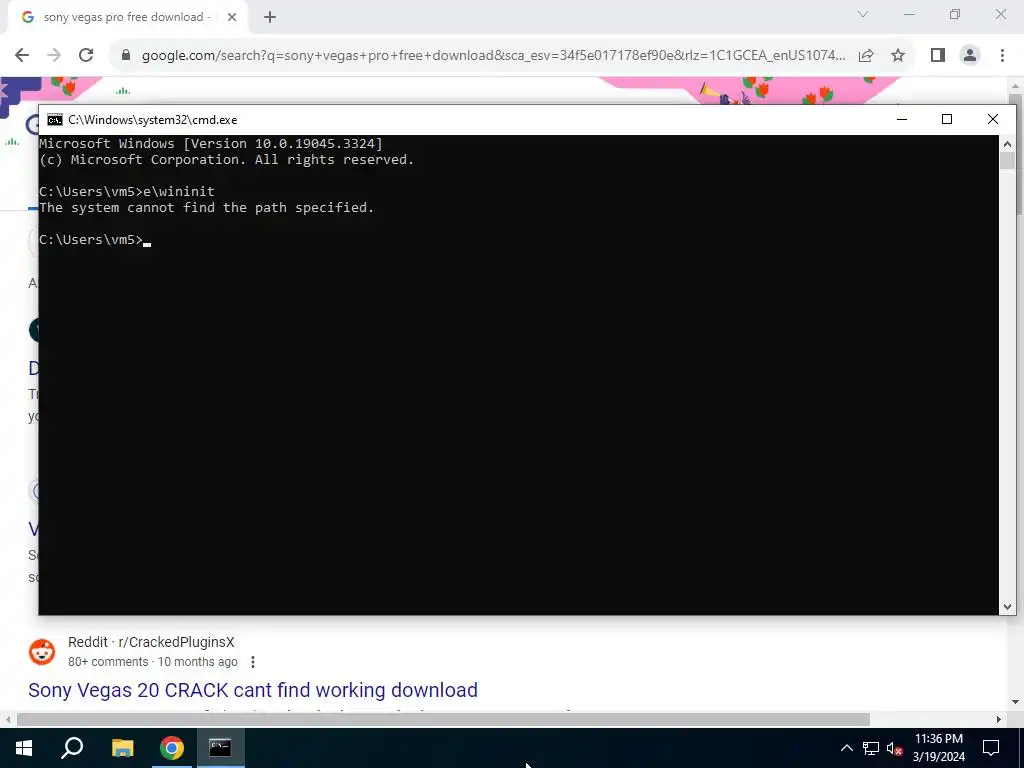Open more options for Reddit result

253,662
